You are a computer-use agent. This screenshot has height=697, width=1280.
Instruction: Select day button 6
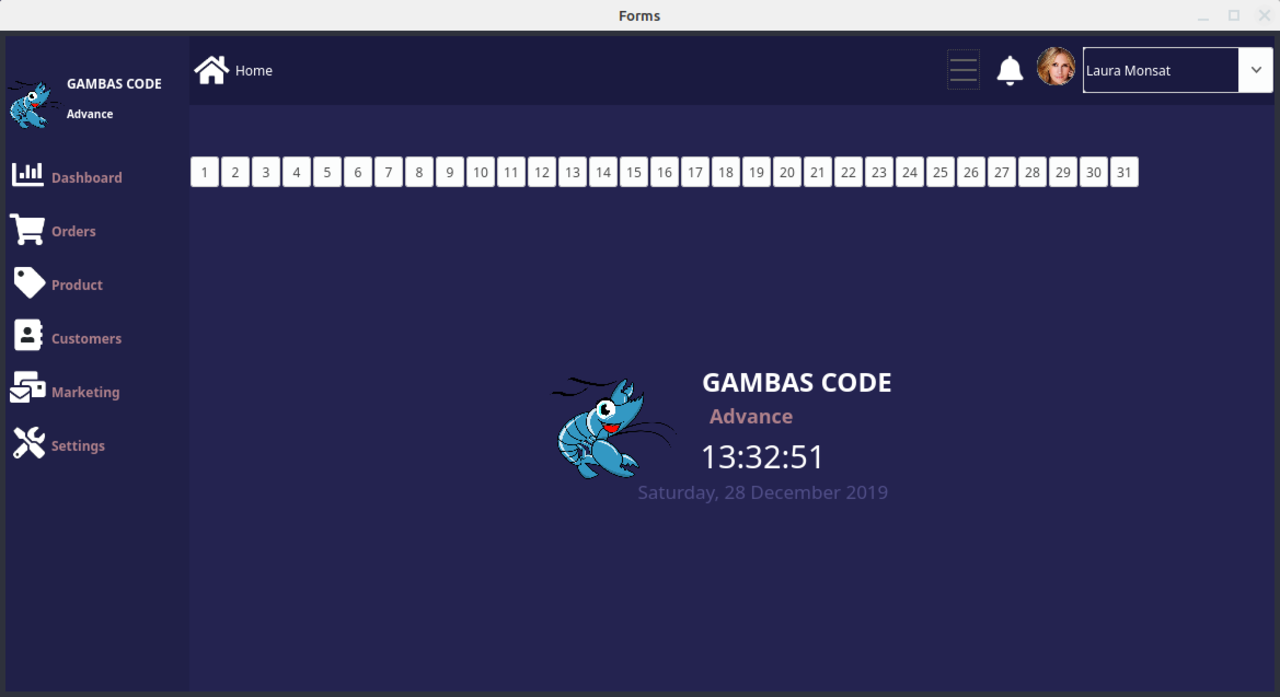(x=358, y=172)
